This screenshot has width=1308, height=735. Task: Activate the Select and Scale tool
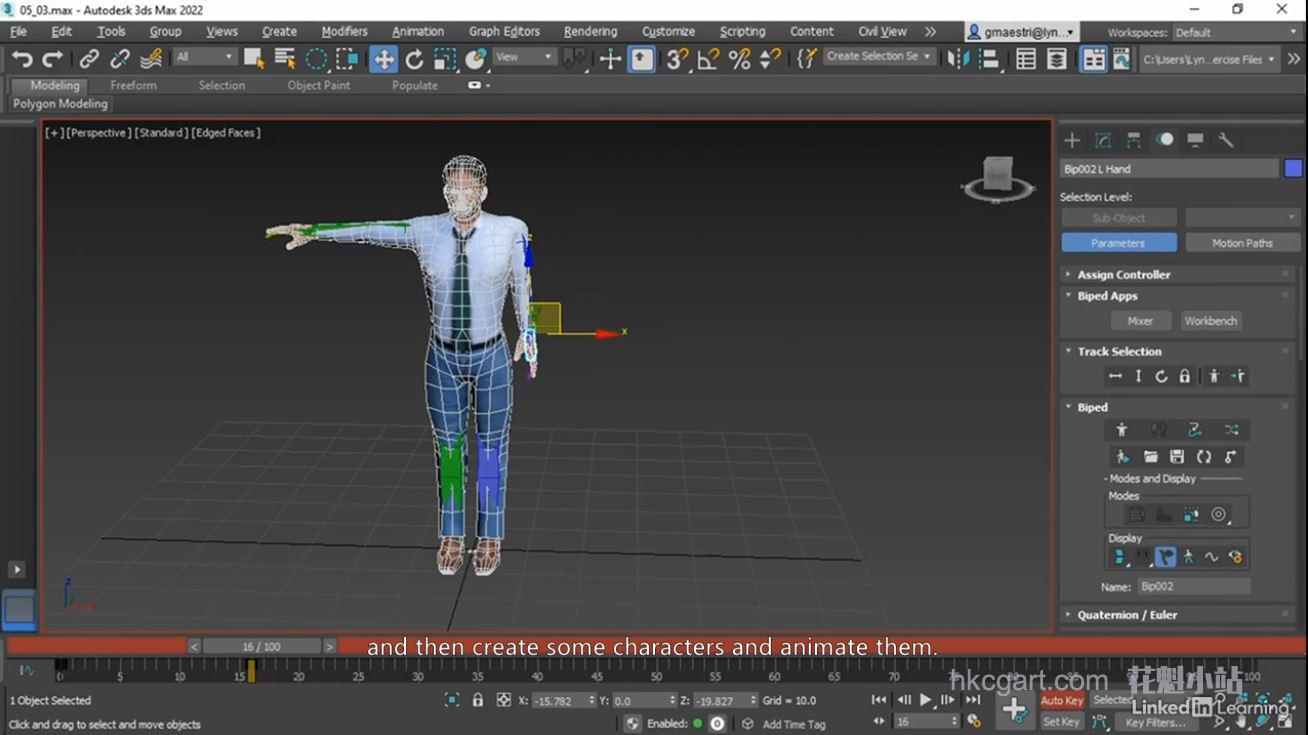(446, 59)
